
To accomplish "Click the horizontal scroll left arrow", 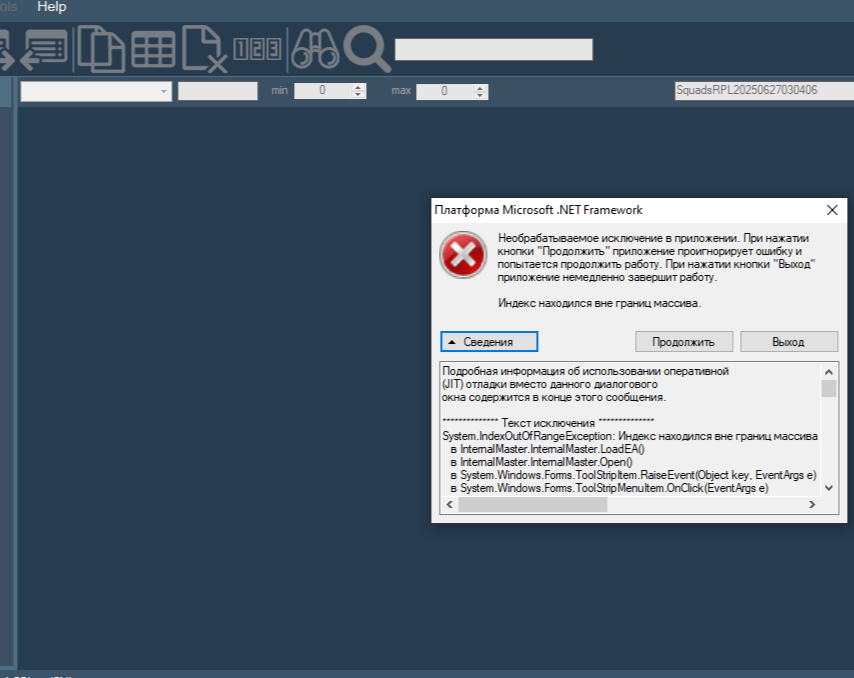I will 449,504.
